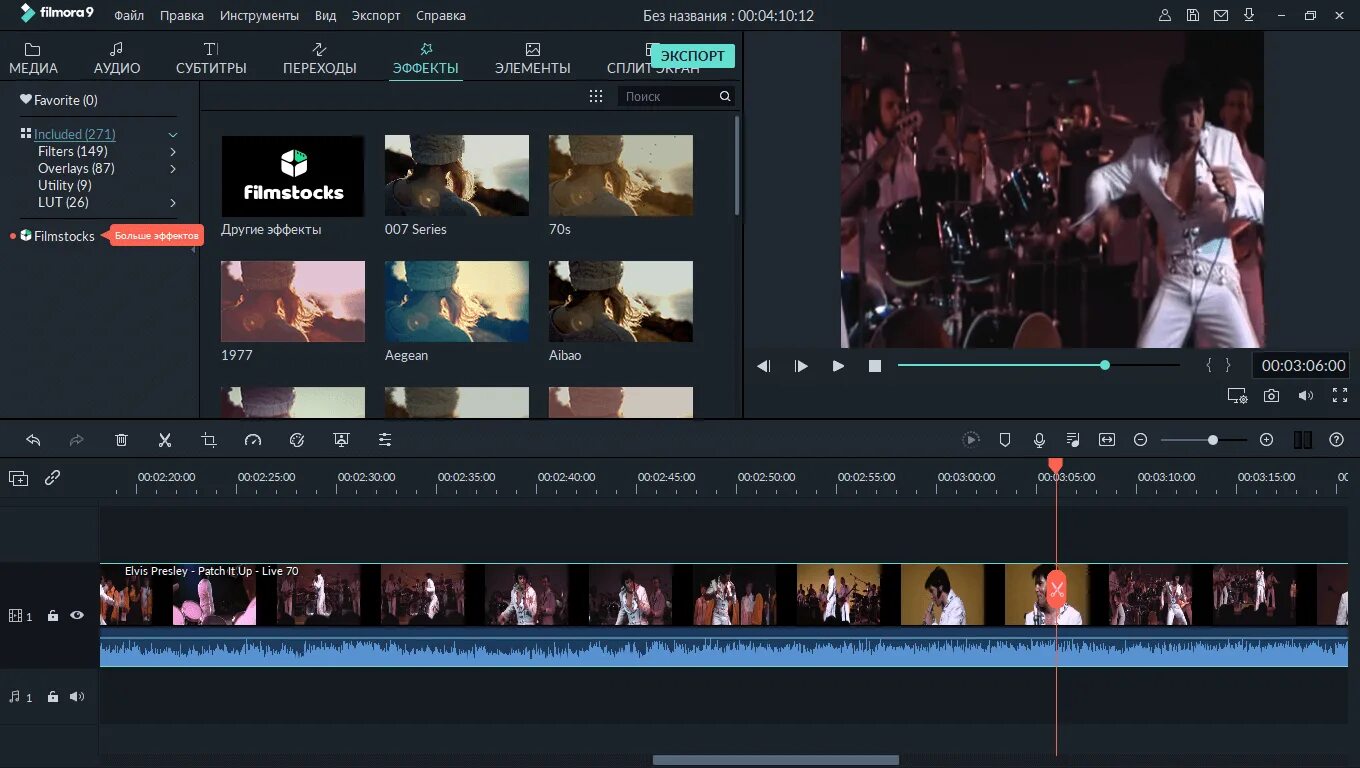Image resolution: width=1360 pixels, height=768 pixels.
Task: Delete selected clip with trash icon
Action: point(121,440)
